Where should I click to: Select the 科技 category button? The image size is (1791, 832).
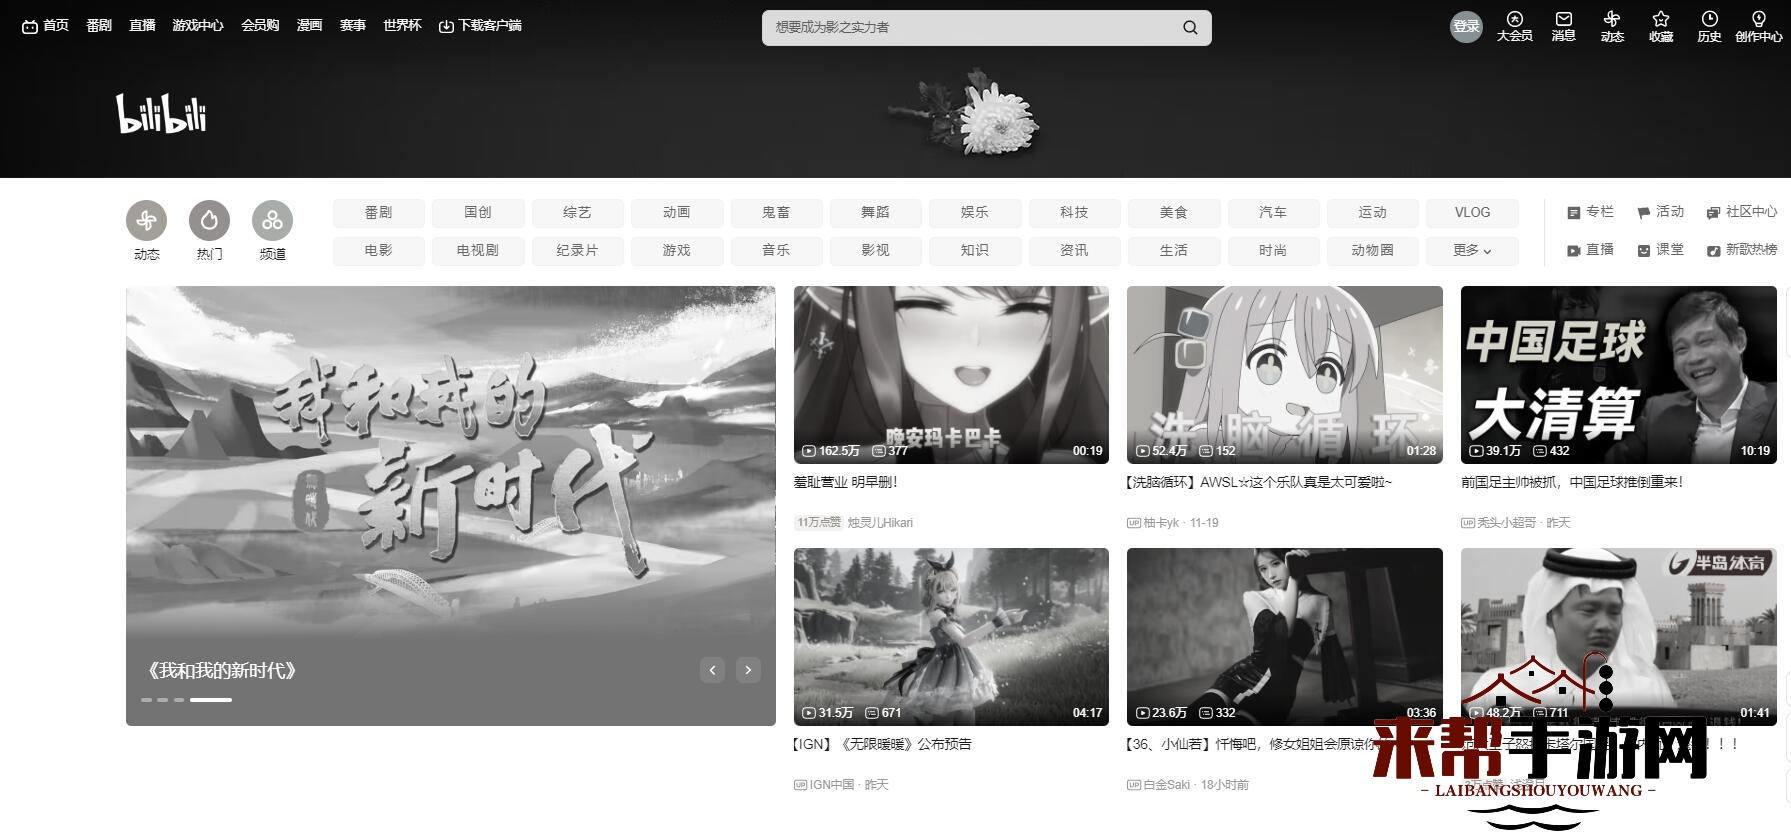[1074, 213]
